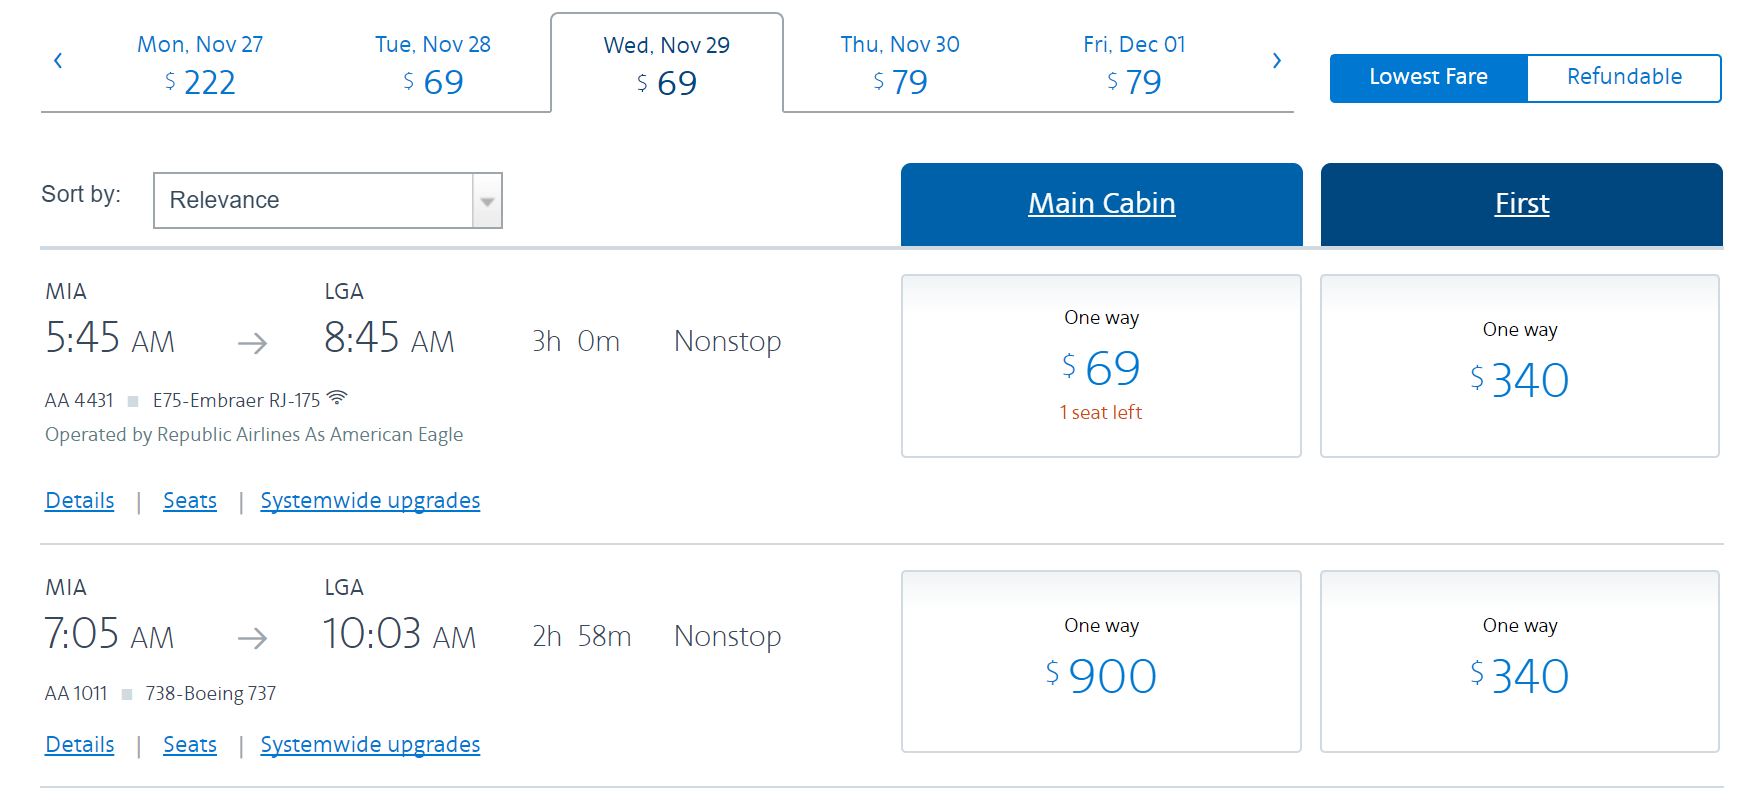
Task: Click the Wi-Fi icon on flight AA 4431
Action: (x=337, y=398)
